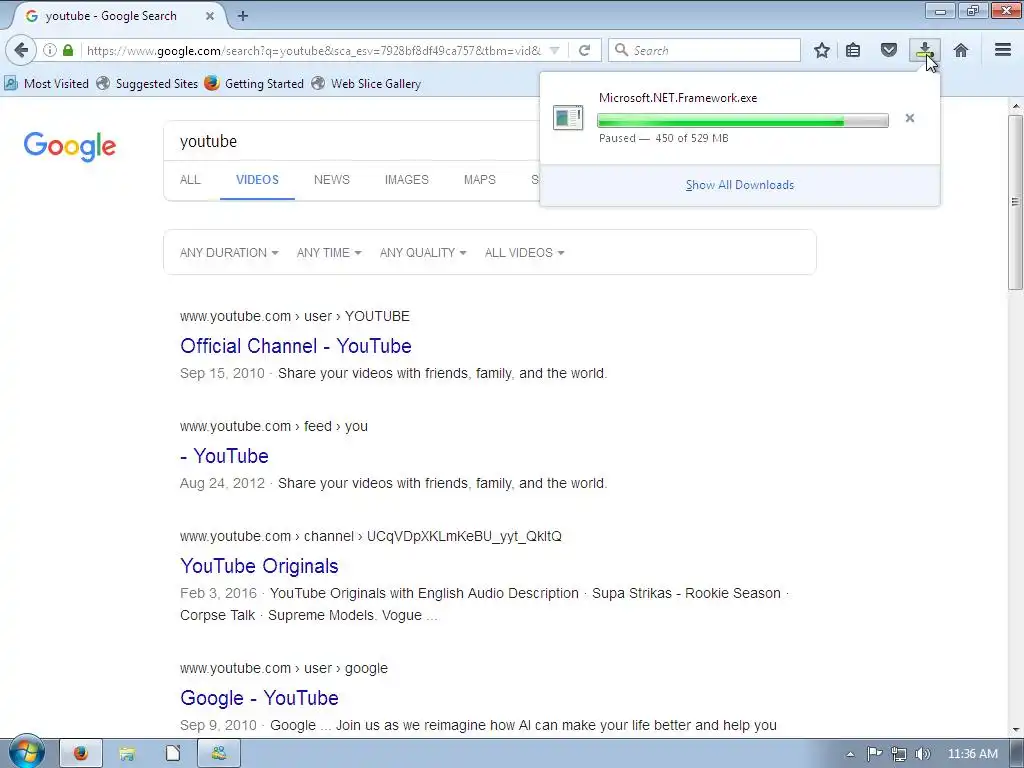Click the 'Sep 15, 2010' date text
This screenshot has width=1024, height=768.
(222, 374)
